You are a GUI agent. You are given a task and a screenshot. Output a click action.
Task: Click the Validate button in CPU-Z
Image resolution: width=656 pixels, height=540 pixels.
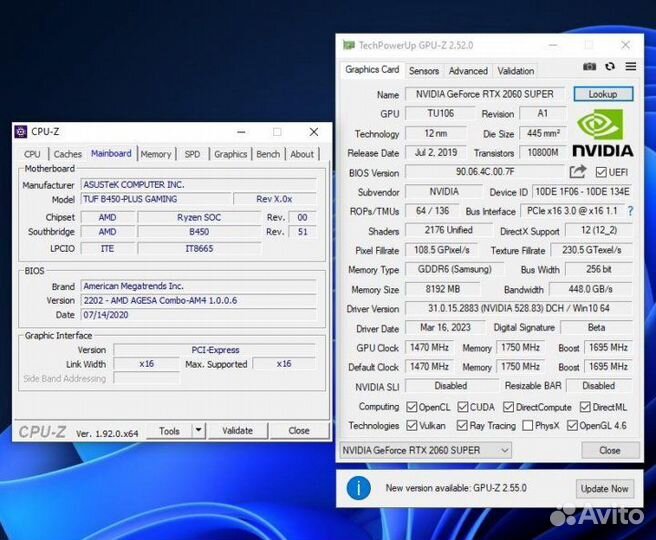237,430
